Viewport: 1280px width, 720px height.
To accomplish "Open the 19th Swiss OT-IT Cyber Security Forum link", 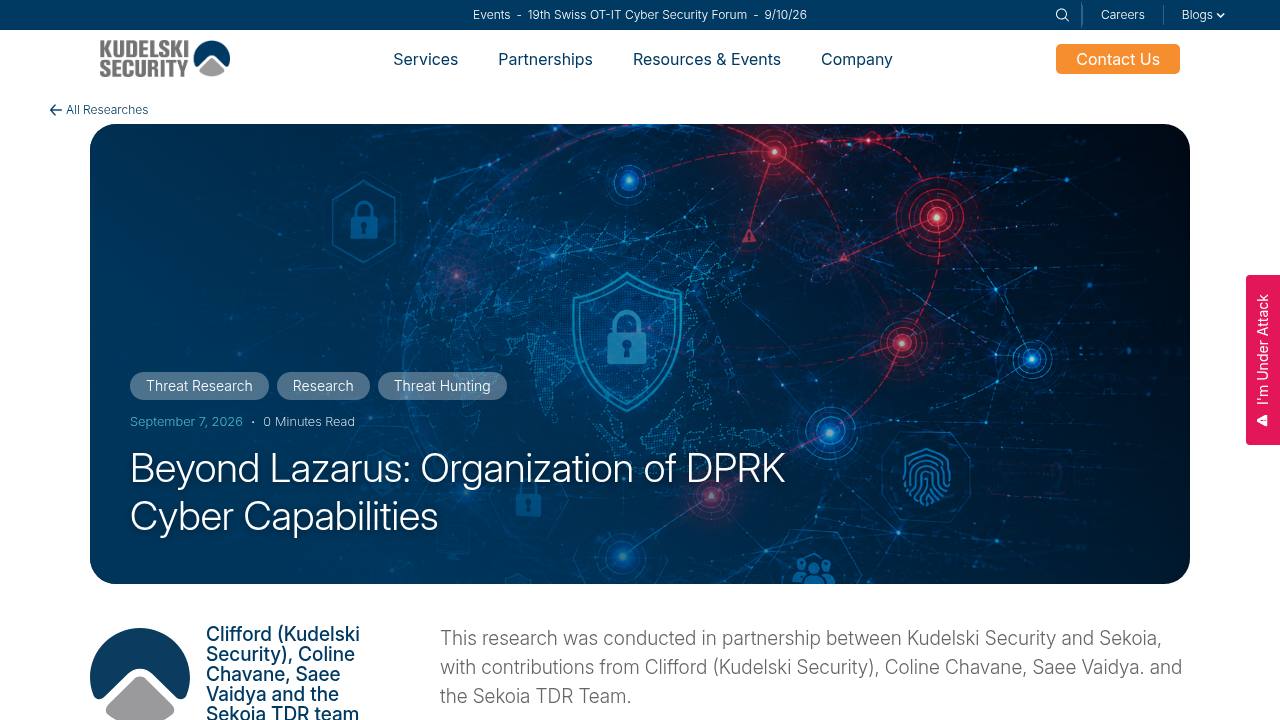I will 637,15.
